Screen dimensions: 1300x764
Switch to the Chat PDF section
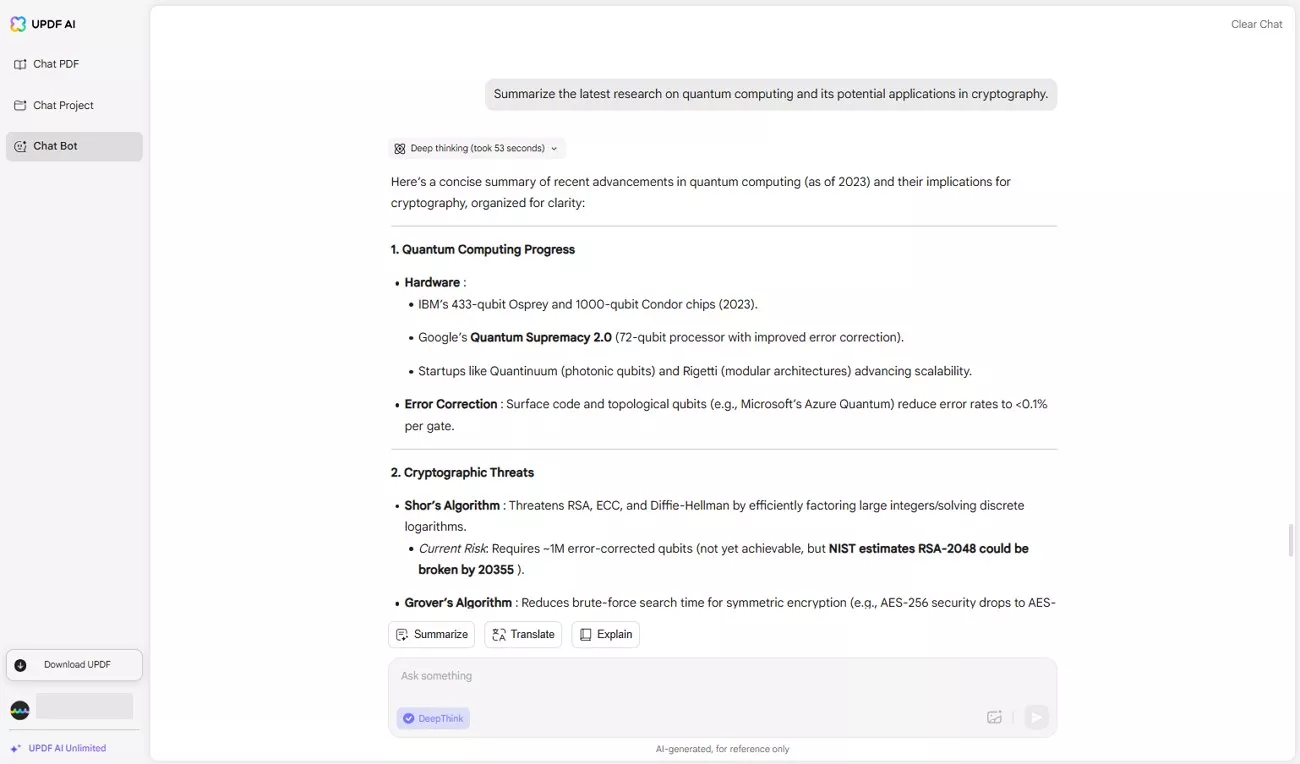[56, 64]
